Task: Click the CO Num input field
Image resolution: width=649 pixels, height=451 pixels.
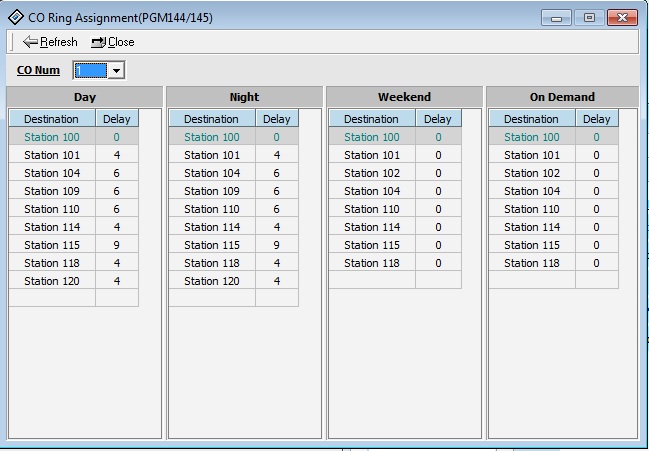Action: click(x=90, y=71)
